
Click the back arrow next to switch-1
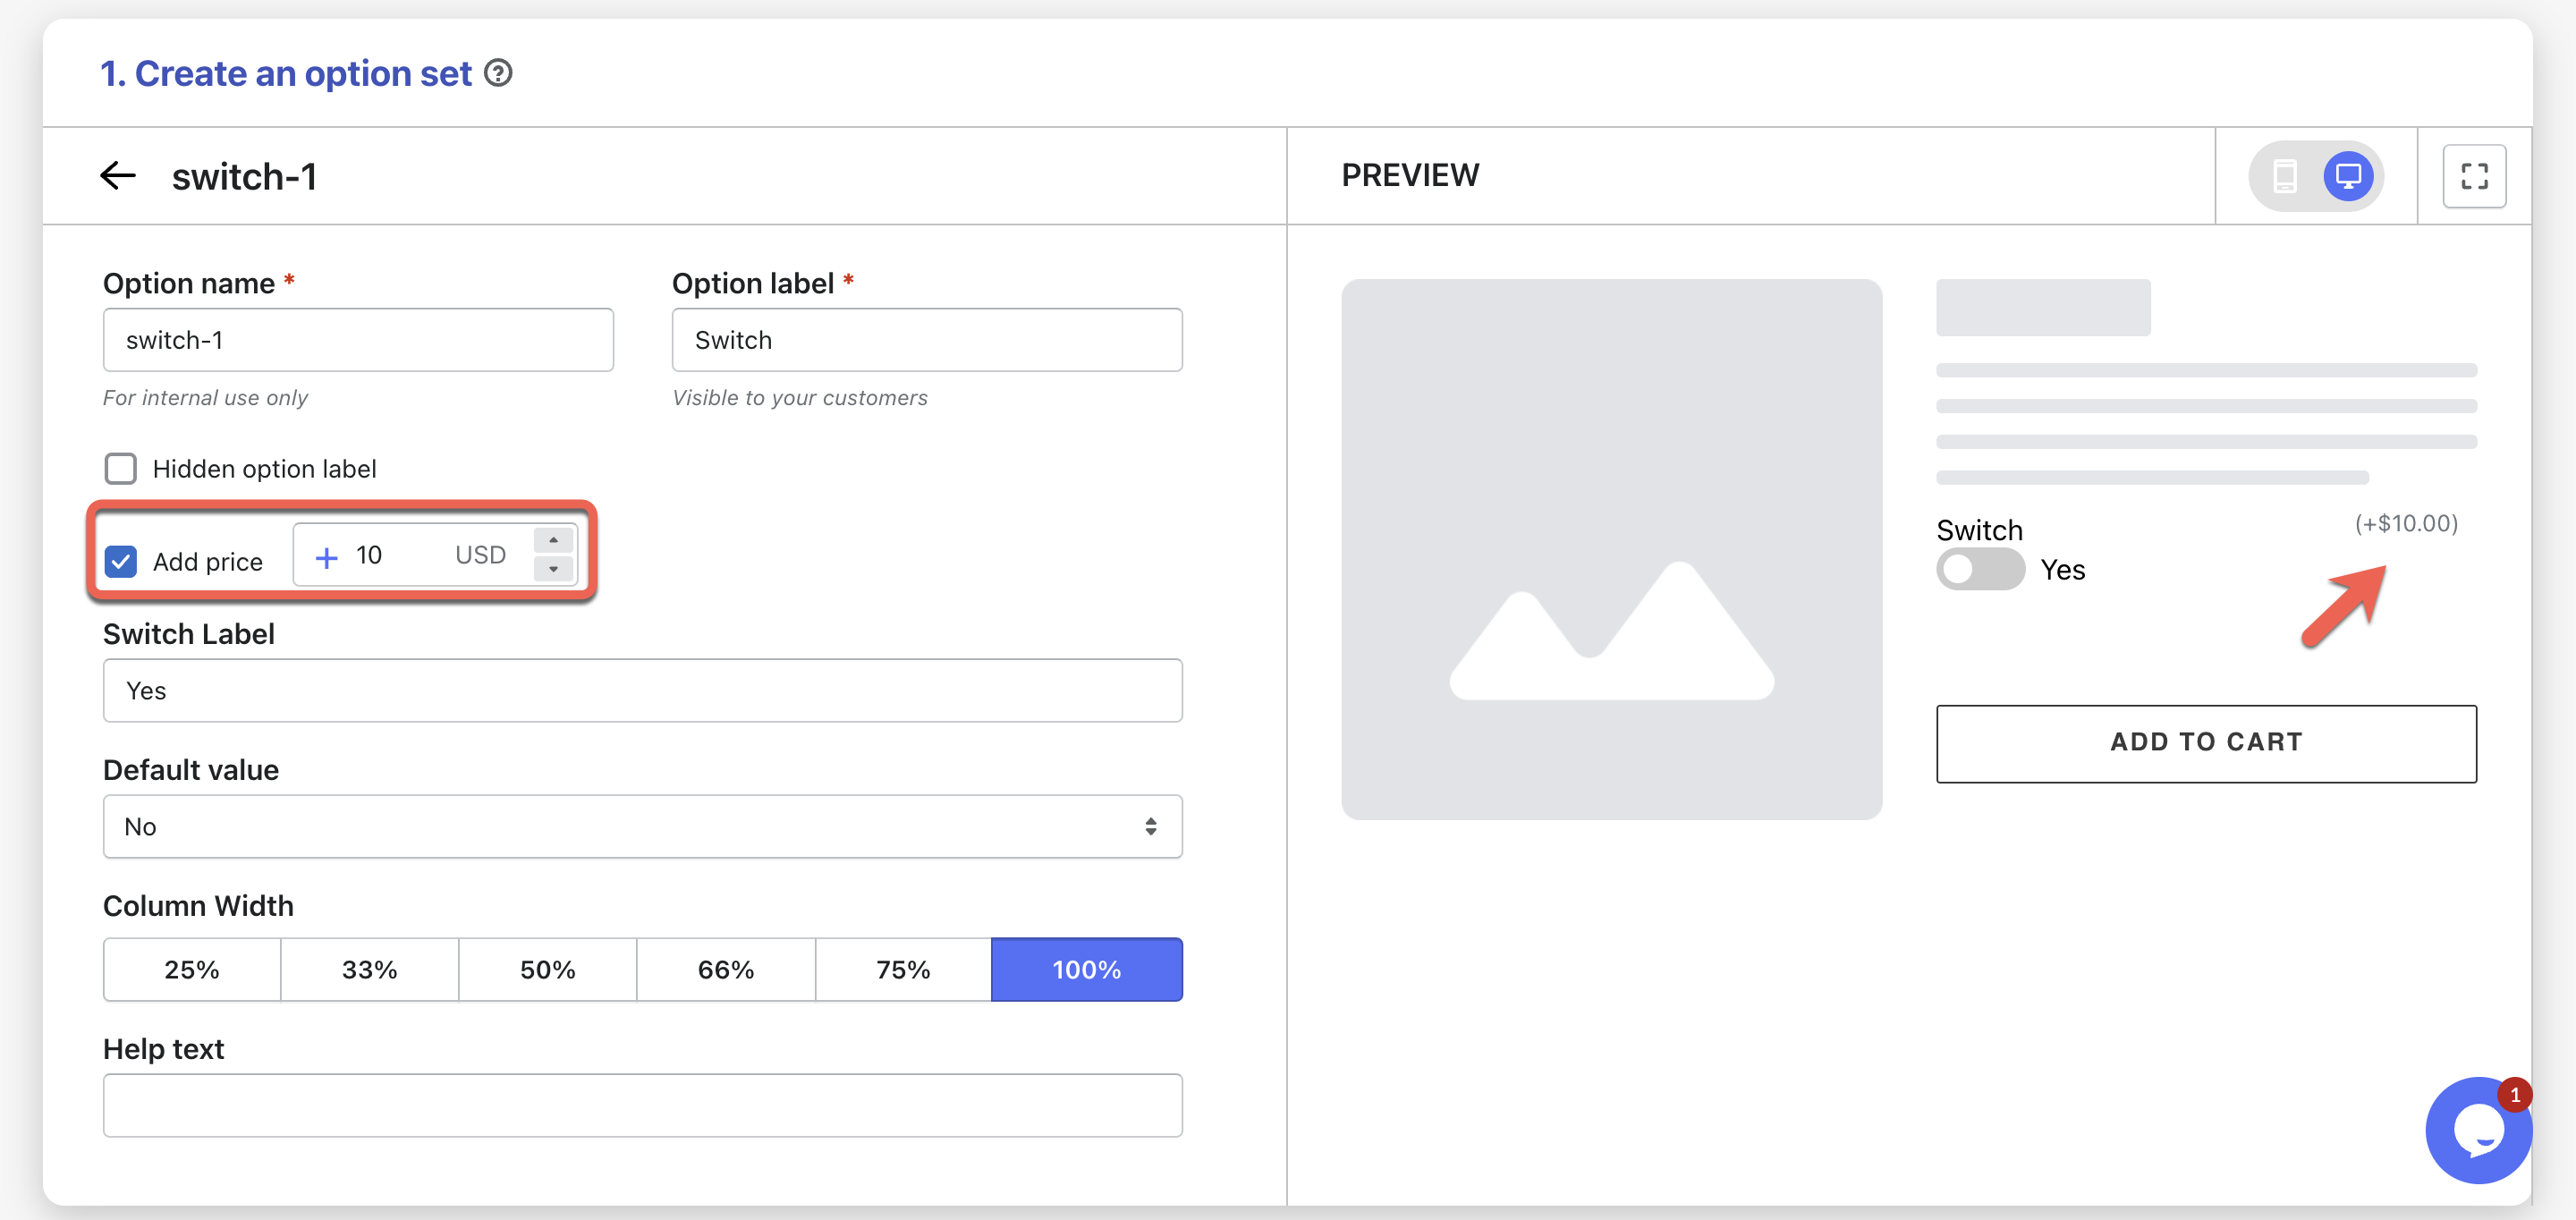pos(118,176)
